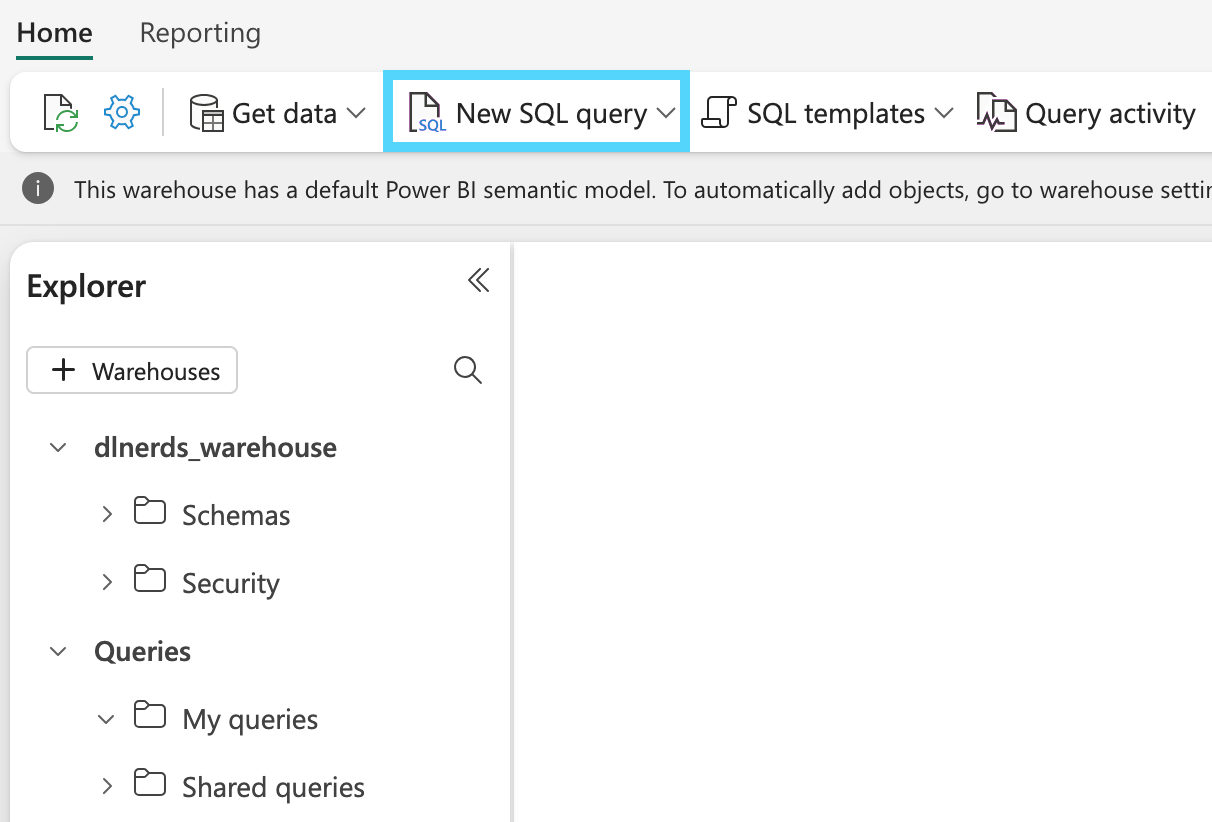Expand the Schemas folder

pos(107,514)
